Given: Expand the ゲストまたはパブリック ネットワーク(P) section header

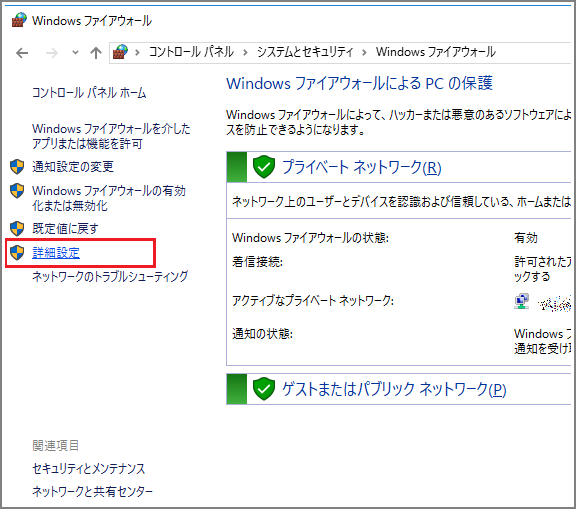Looking at the screenshot, I should click(x=399, y=389).
